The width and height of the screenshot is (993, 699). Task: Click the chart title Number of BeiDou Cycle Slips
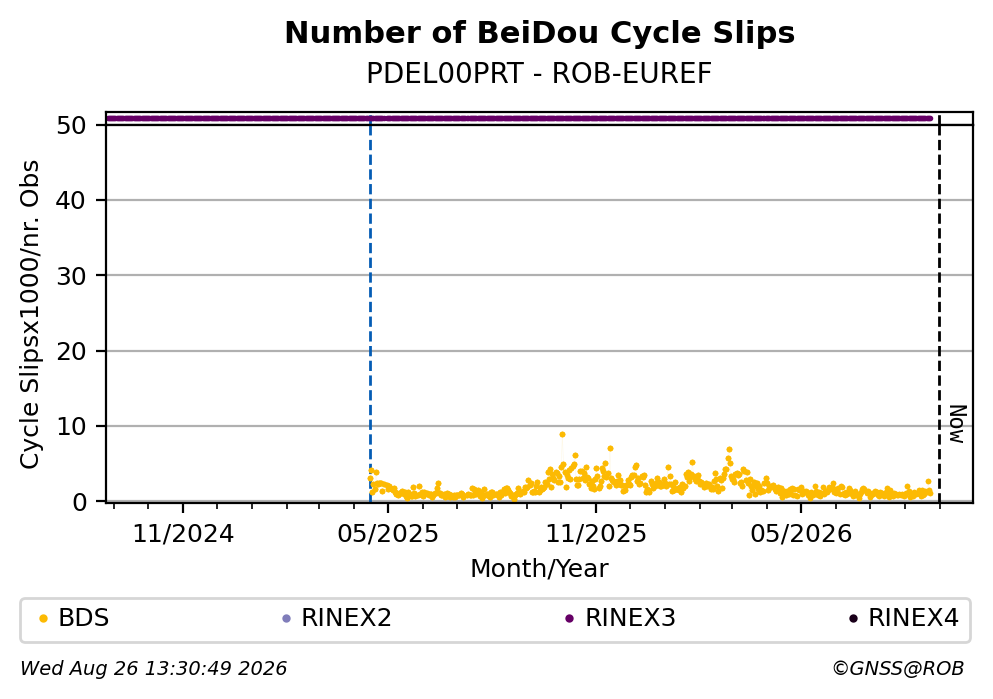[x=540, y=33]
